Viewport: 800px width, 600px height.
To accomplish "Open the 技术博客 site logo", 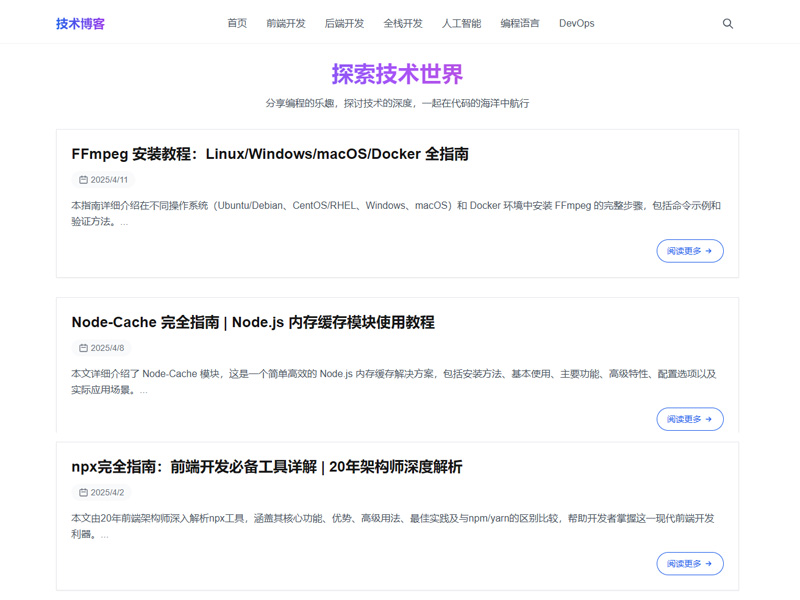I will pyautogui.click(x=80, y=23).
